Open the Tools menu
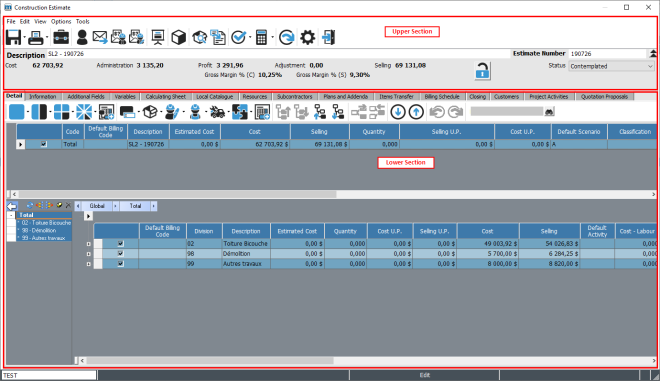 click(x=82, y=21)
